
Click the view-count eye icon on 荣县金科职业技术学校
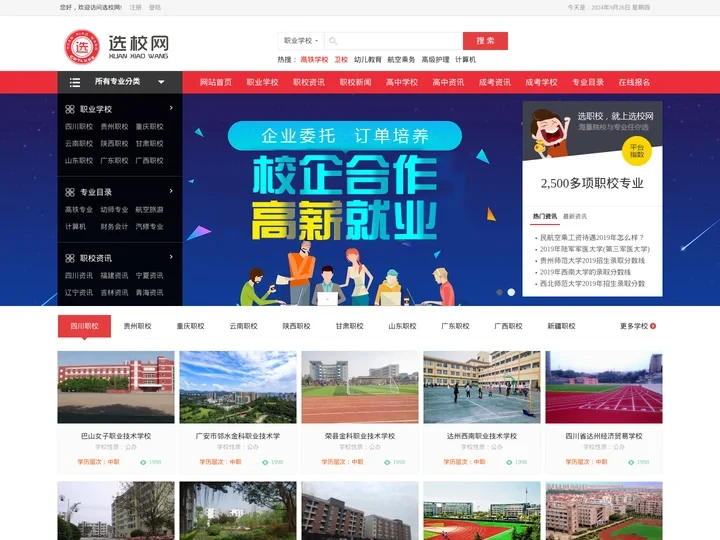pos(387,462)
